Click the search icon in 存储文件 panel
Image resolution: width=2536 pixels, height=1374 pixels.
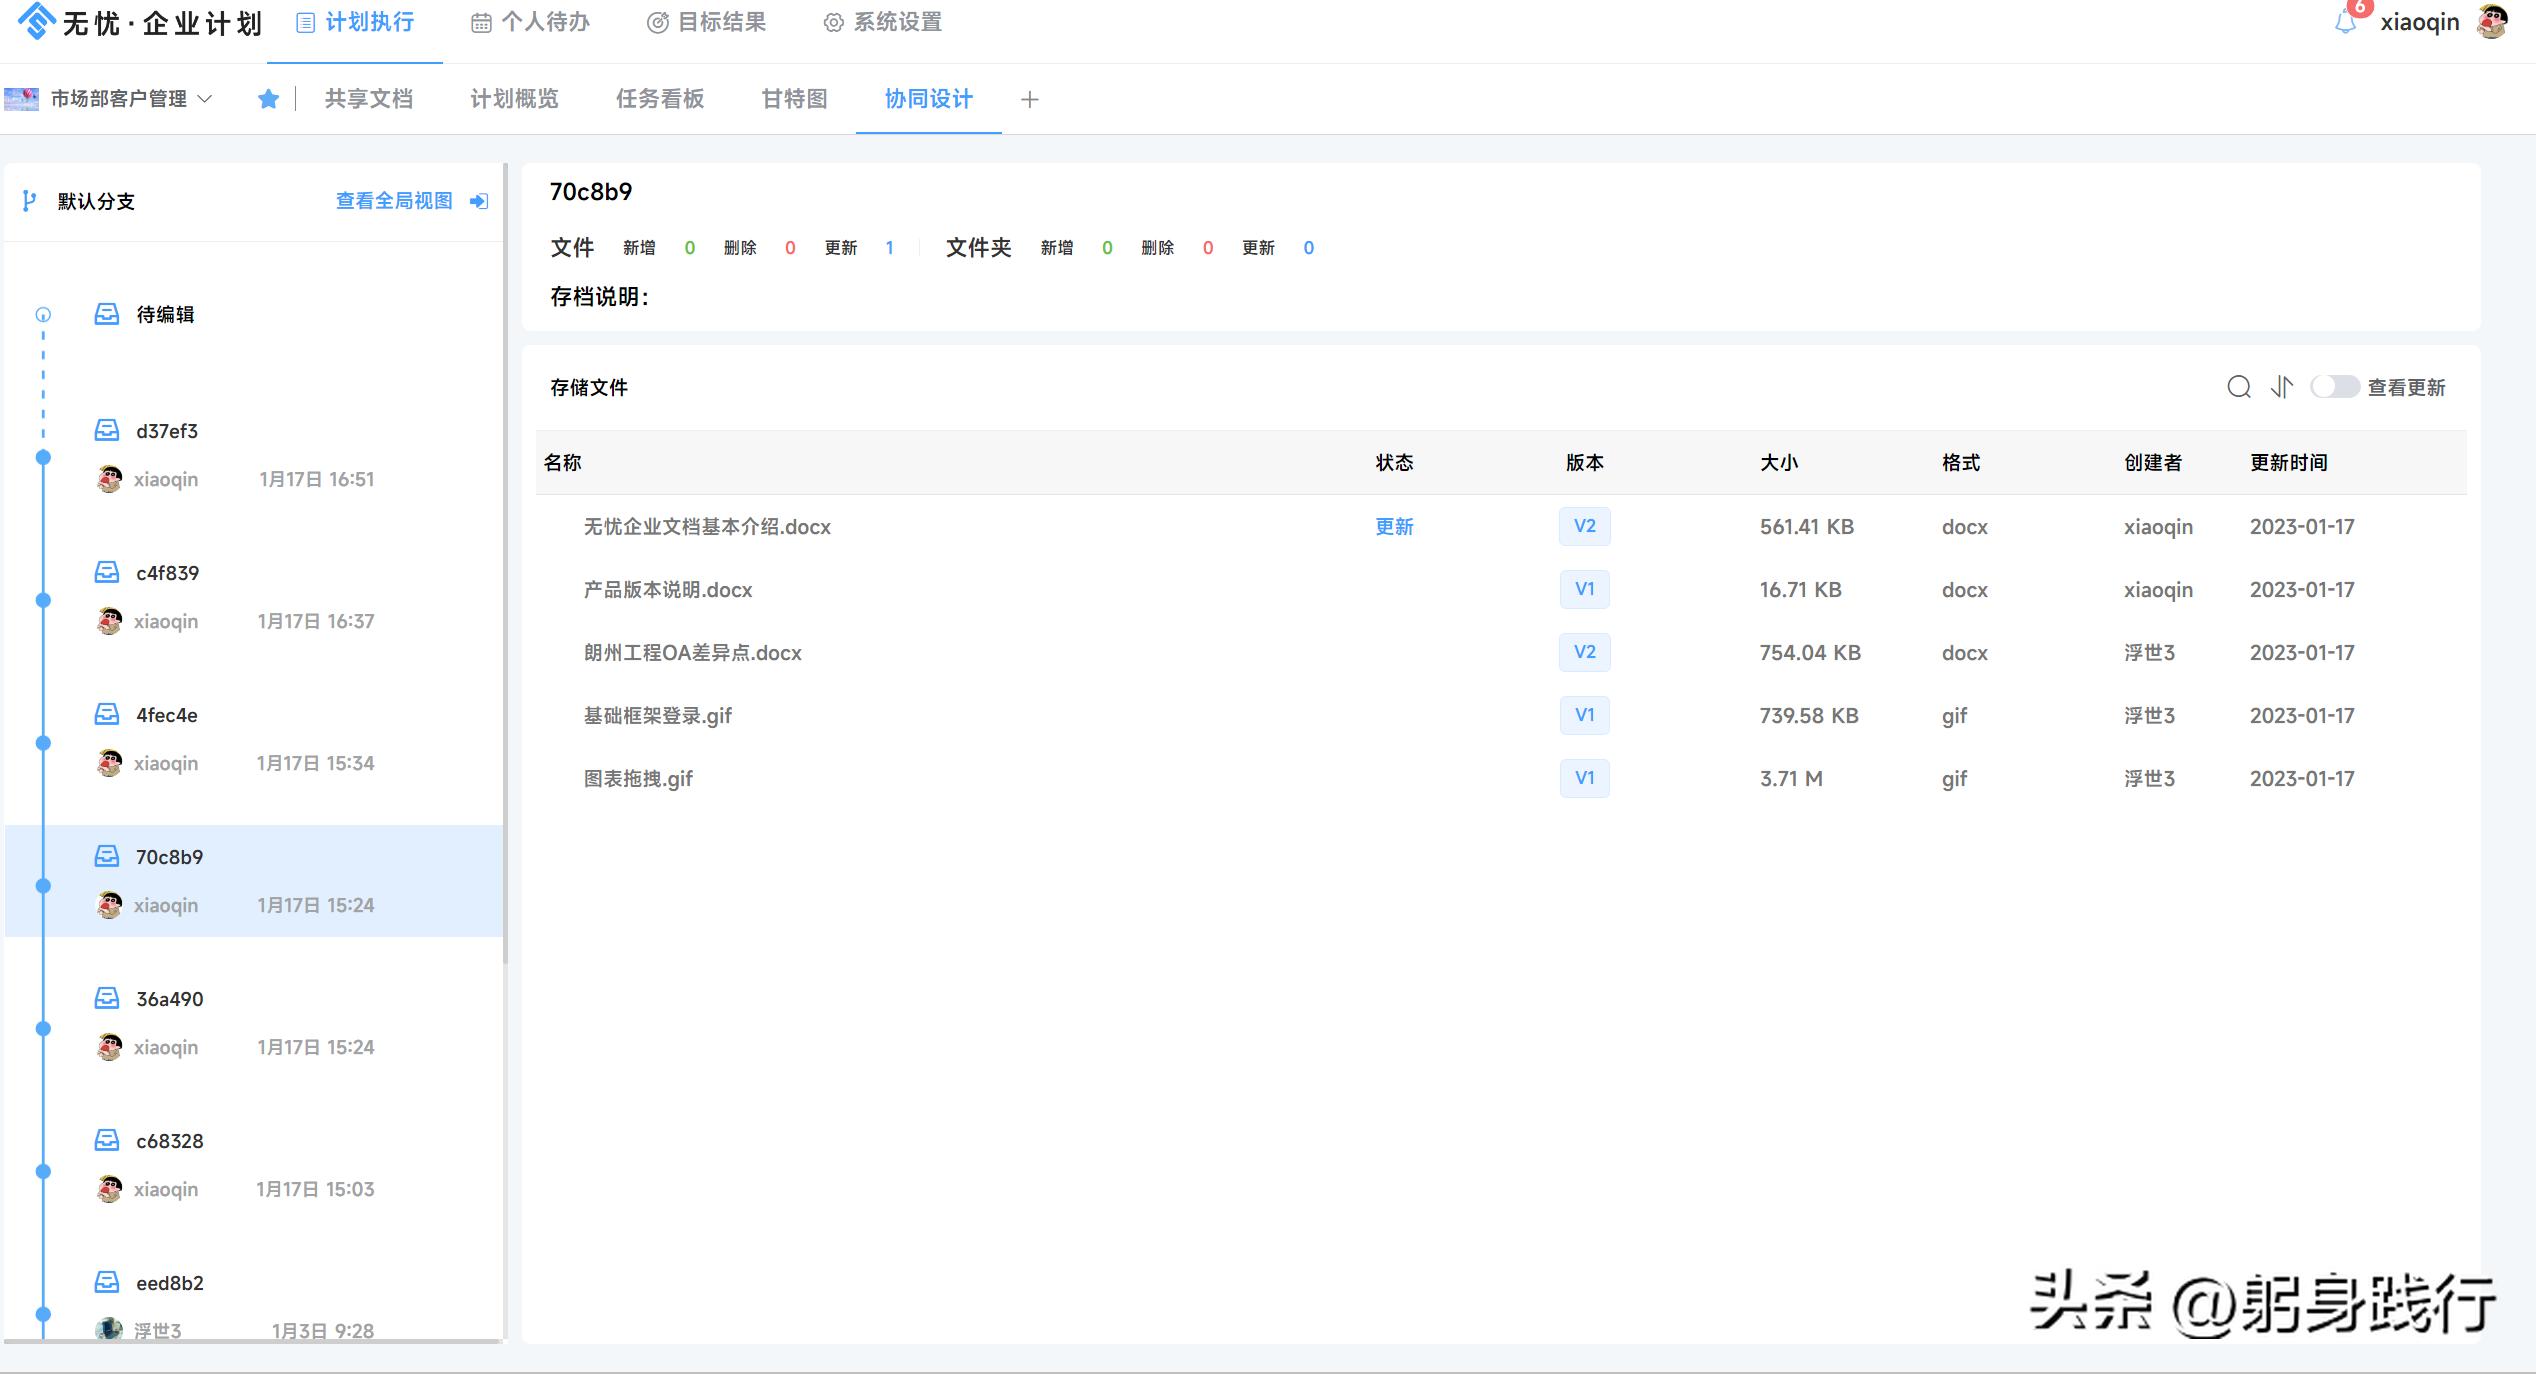click(2239, 387)
